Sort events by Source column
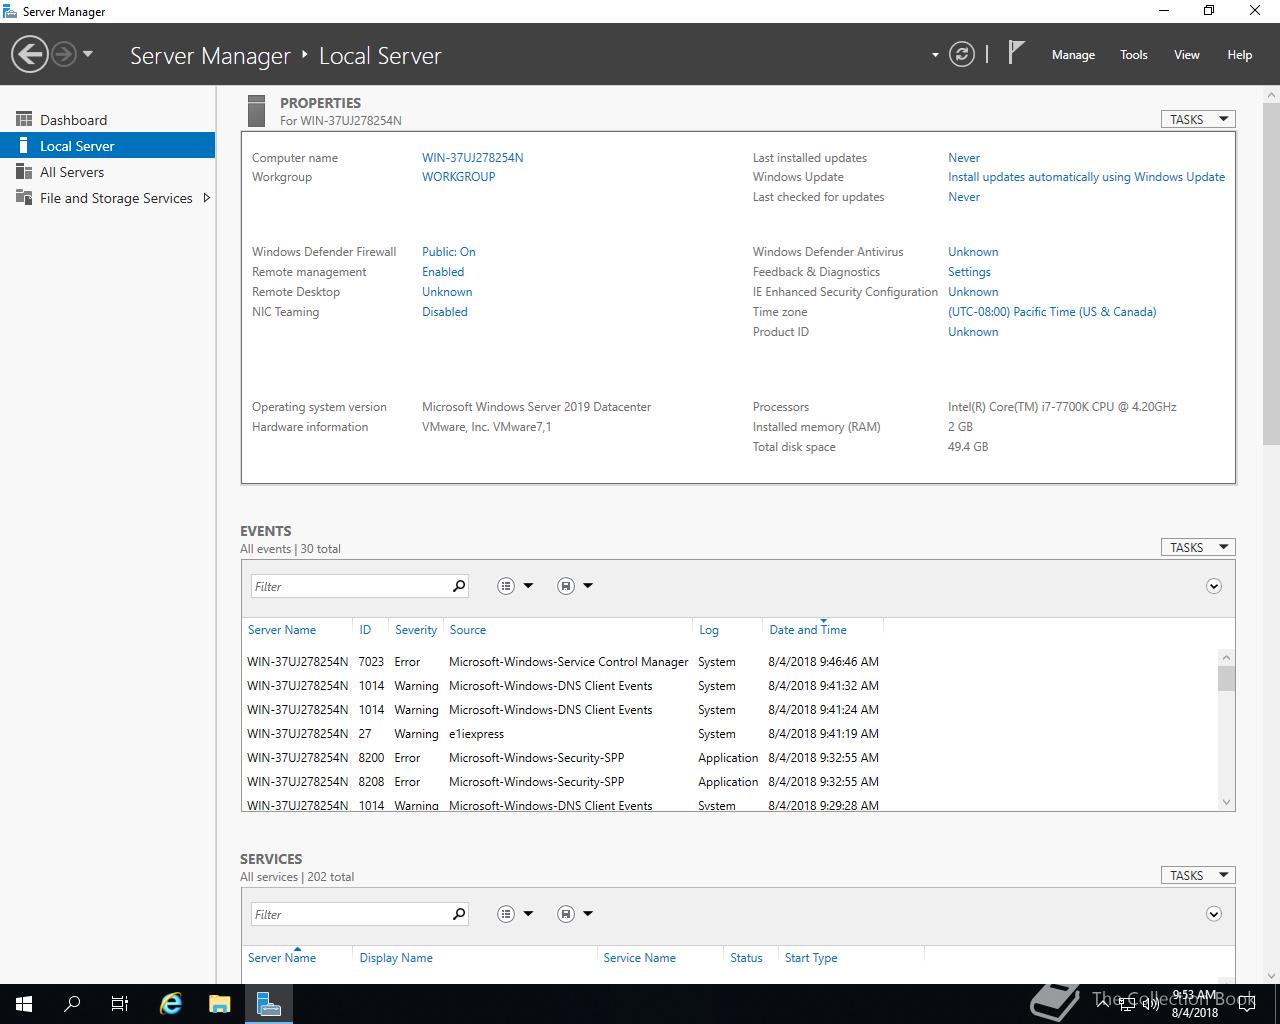The width and height of the screenshot is (1280, 1024). tap(468, 630)
